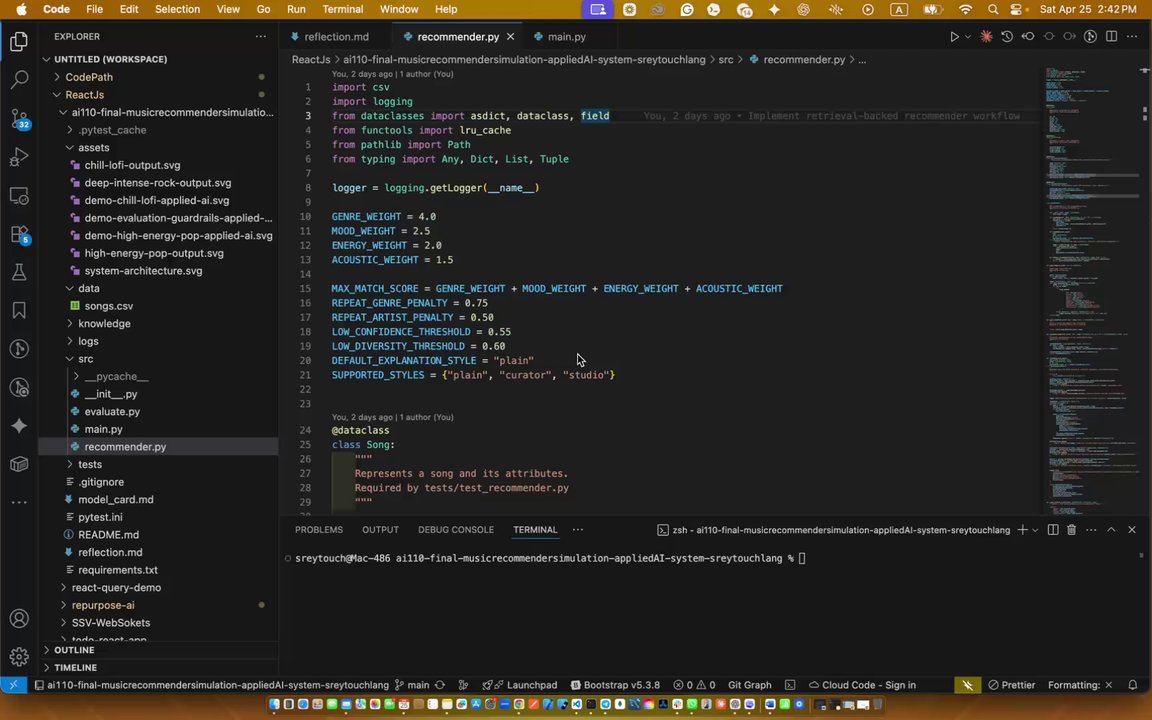Open the new terminal launch profile dropdown
Viewport: 1152px width, 720px height.
(x=1035, y=530)
